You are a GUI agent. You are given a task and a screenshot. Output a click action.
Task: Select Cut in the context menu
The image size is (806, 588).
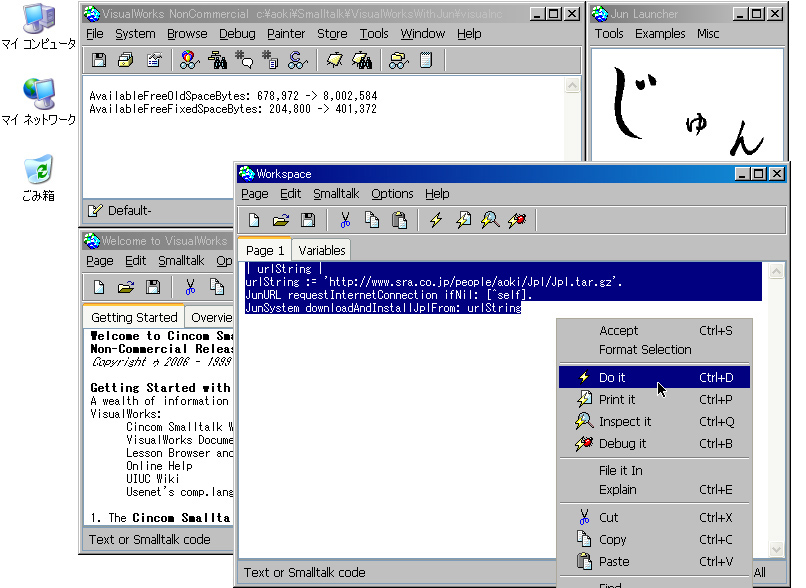click(x=654, y=518)
